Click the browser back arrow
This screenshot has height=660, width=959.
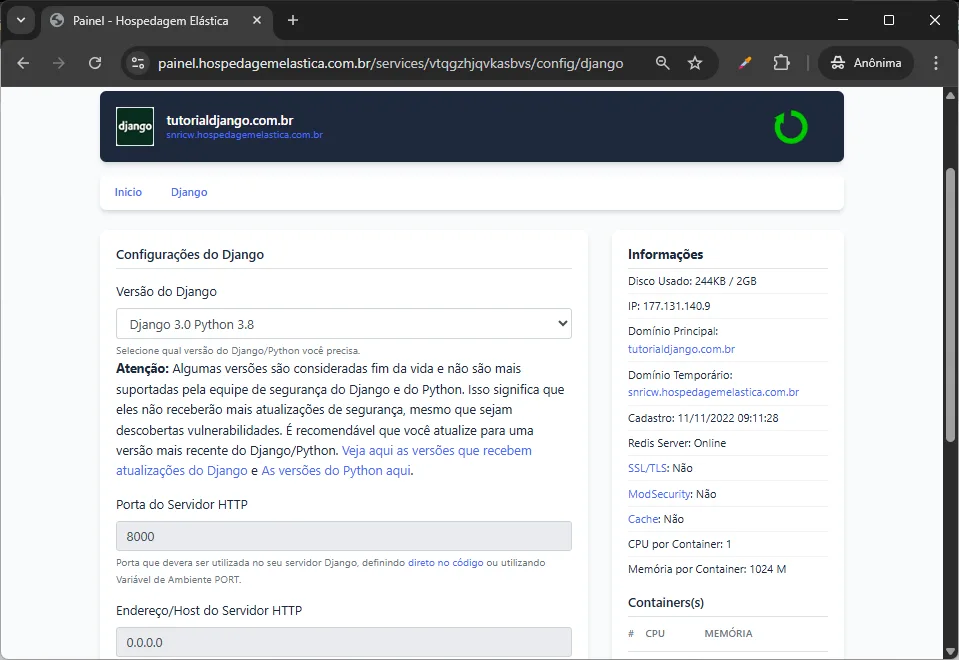[23, 63]
